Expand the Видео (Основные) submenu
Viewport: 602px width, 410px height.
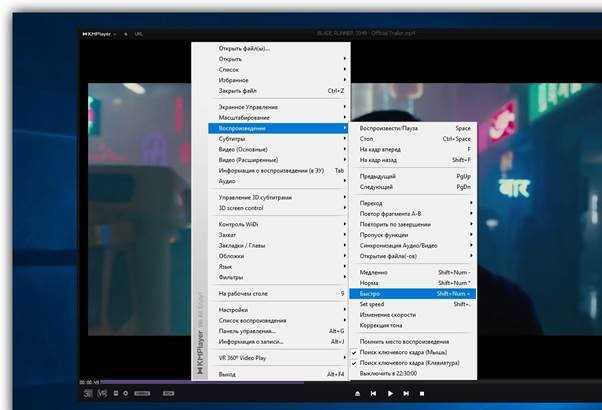(x=278, y=149)
